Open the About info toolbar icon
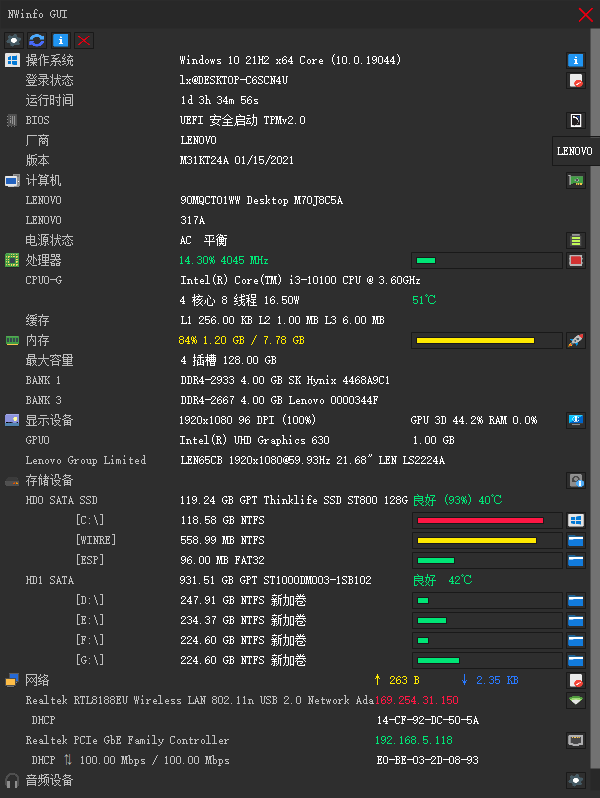 tap(61, 40)
